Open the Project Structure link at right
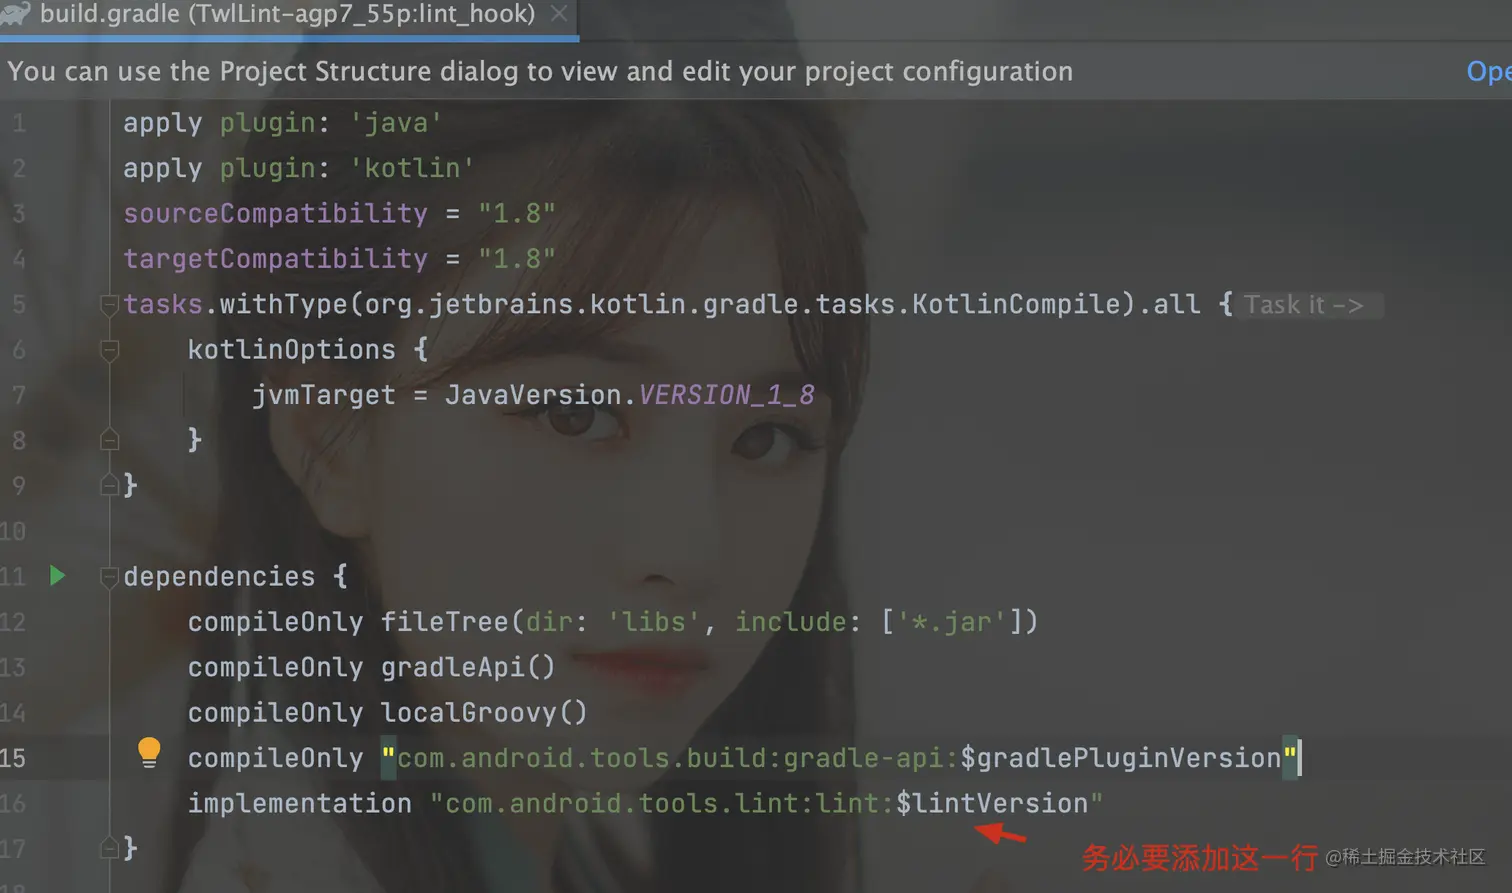 1488,72
